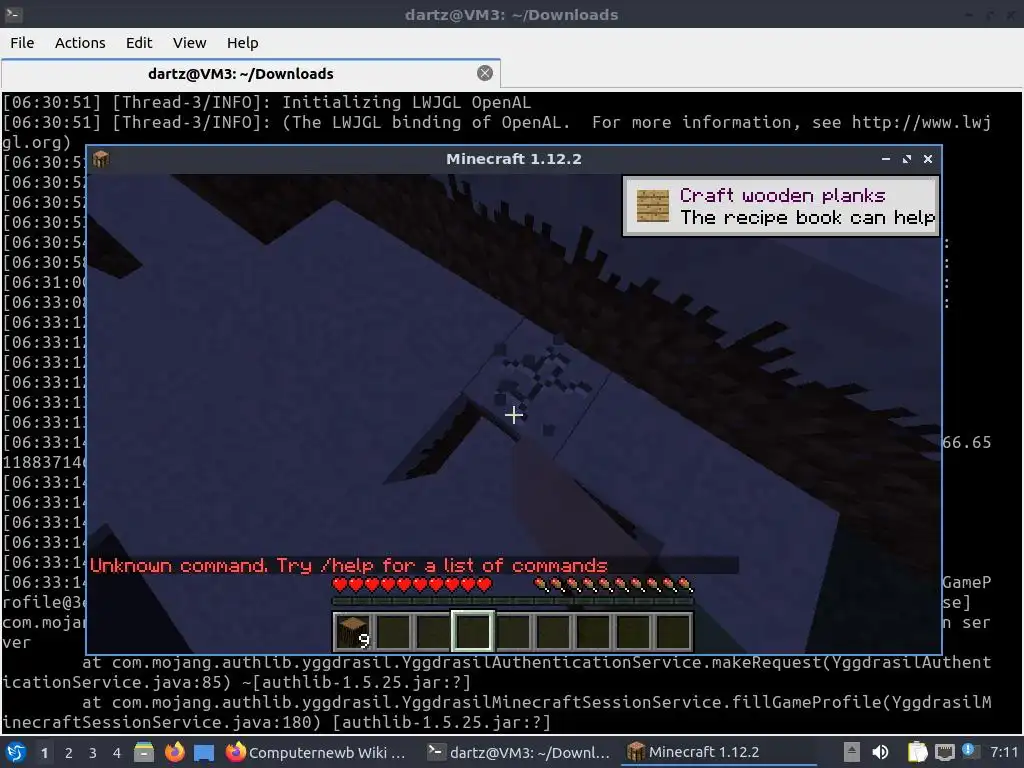Switch to workspace 2
This screenshot has height=768, width=1024.
point(69,753)
